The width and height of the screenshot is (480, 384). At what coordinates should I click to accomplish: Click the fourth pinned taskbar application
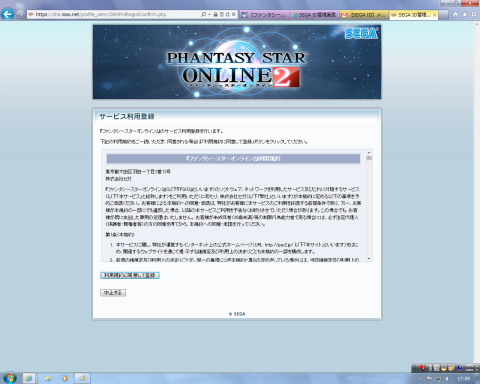(82, 378)
